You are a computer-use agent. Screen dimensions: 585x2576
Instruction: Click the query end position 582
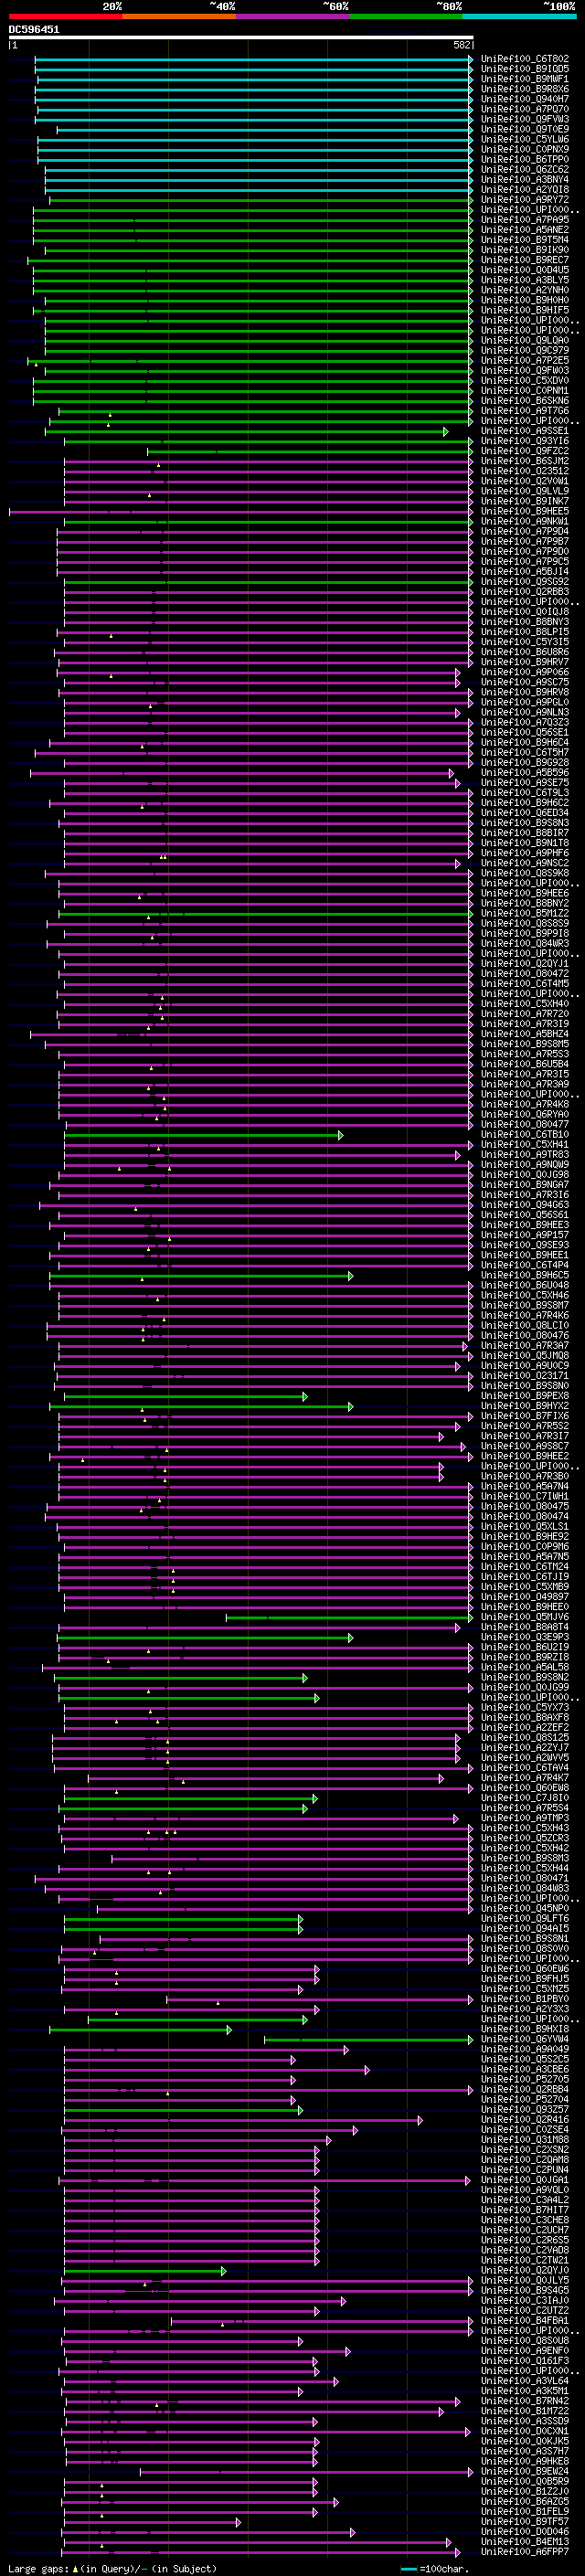point(462,45)
